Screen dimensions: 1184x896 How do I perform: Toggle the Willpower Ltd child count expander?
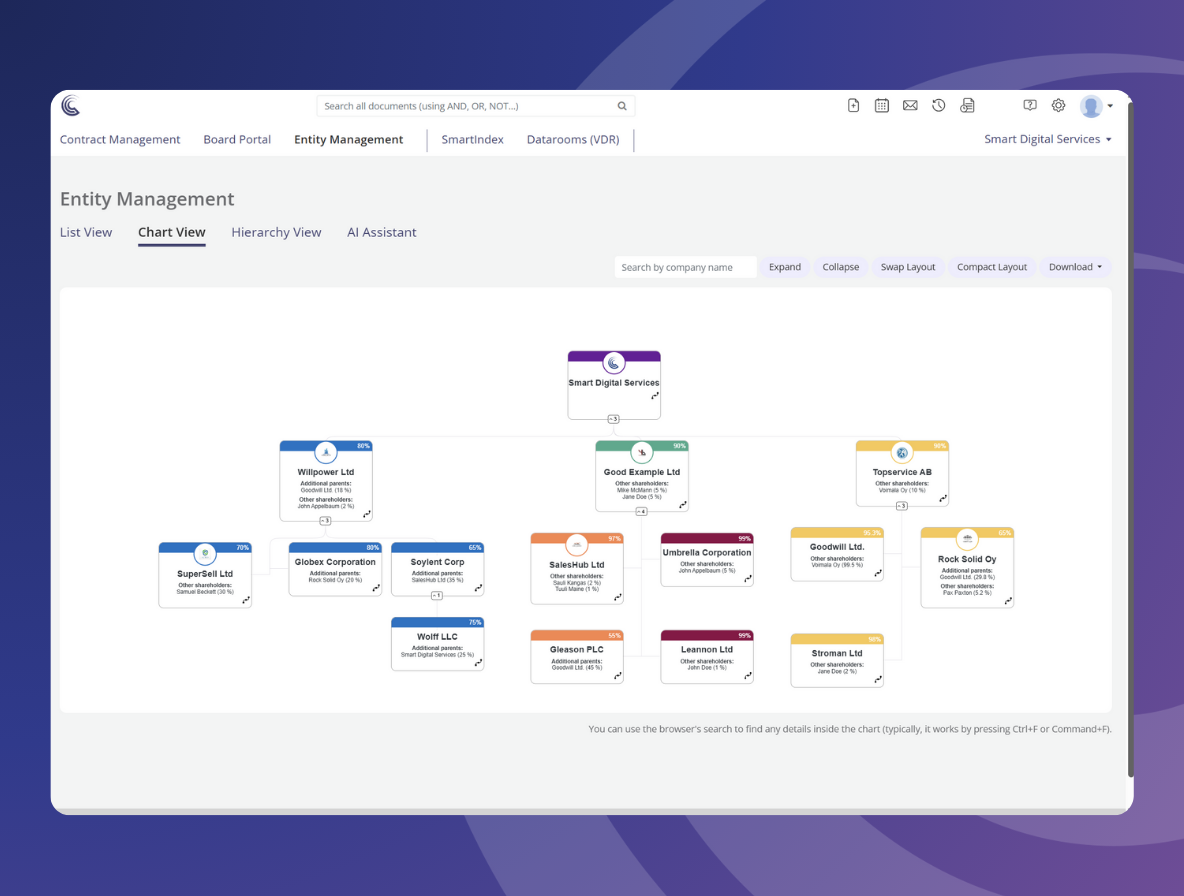(325, 521)
